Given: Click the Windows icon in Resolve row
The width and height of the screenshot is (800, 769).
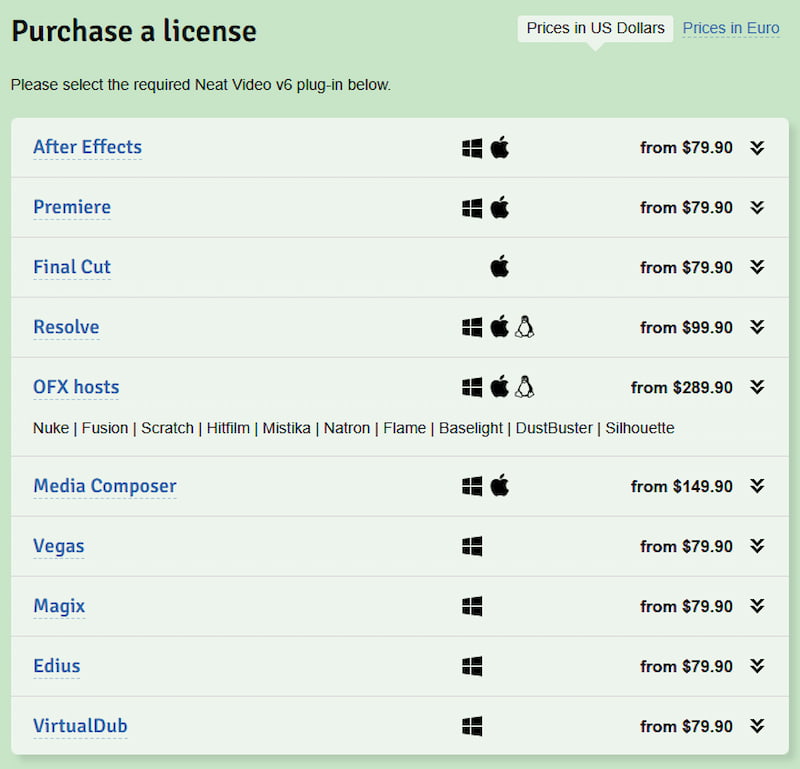Looking at the screenshot, I should [x=472, y=328].
